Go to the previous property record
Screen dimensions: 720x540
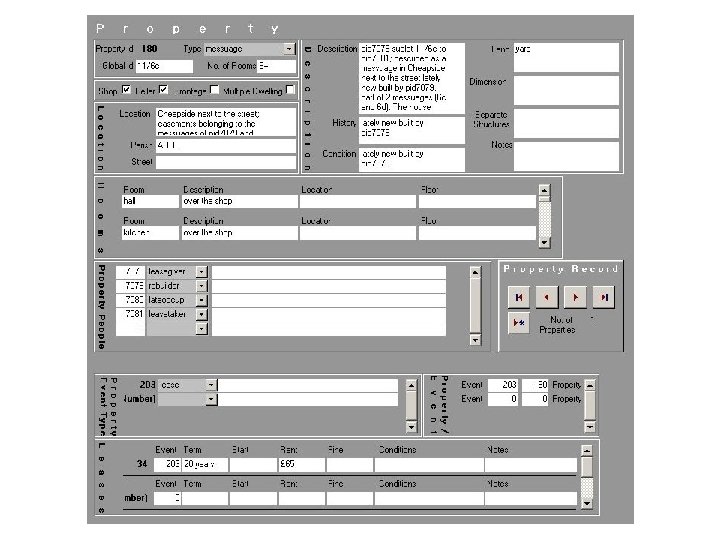click(546, 297)
